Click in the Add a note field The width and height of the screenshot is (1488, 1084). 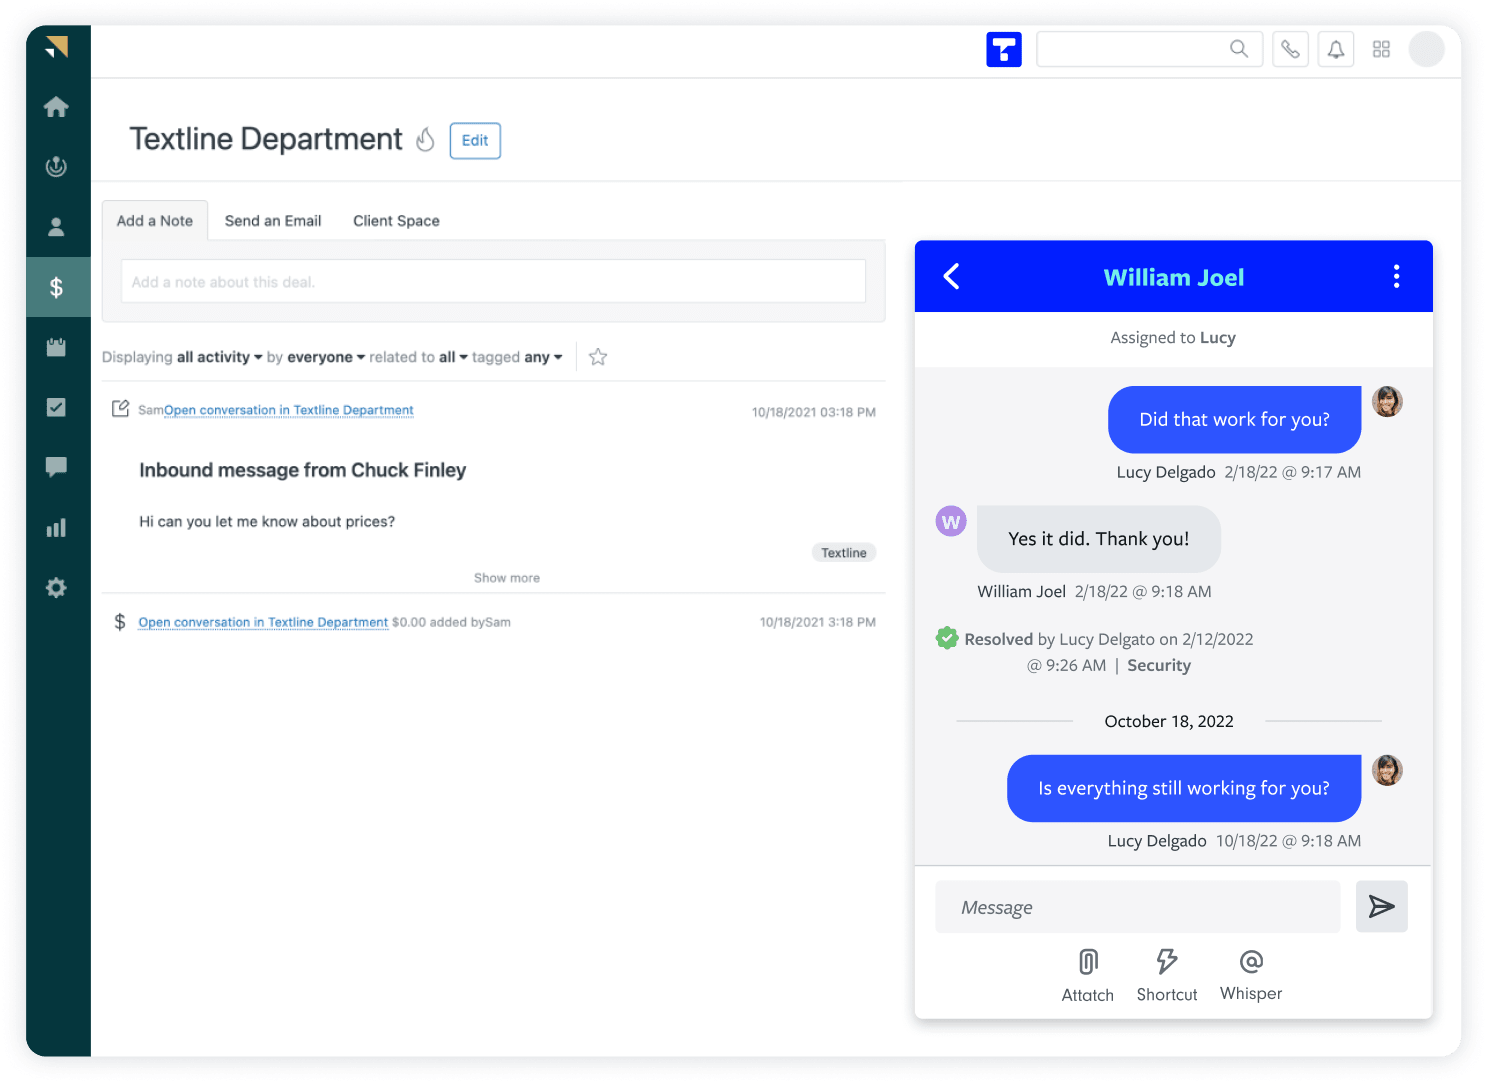493,281
